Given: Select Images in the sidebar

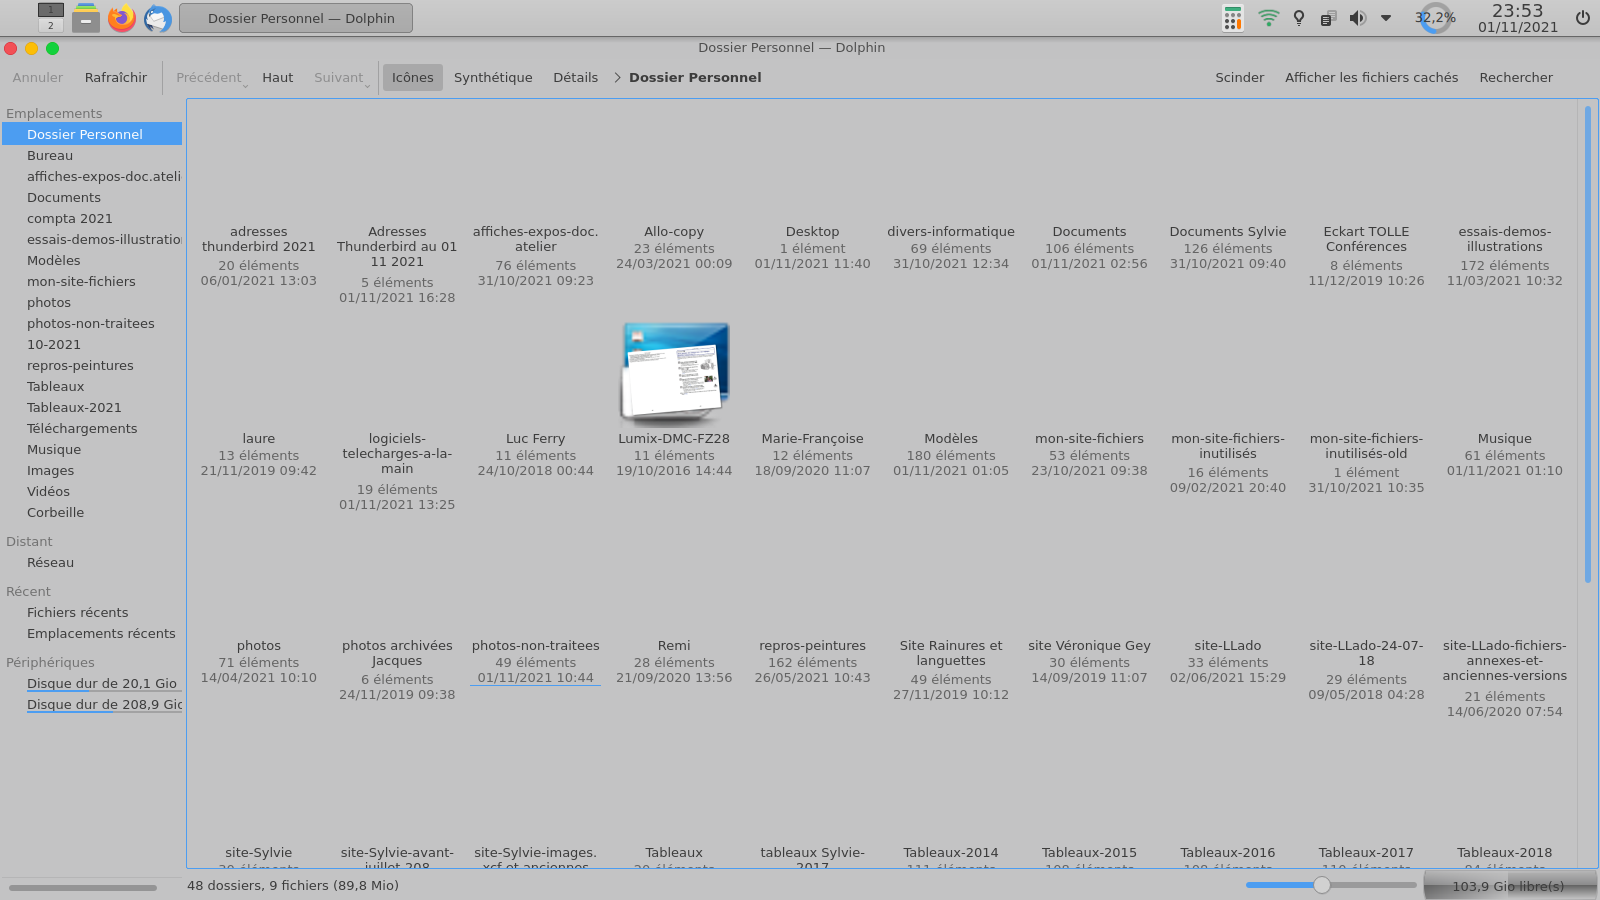Looking at the screenshot, I should click(92, 470).
